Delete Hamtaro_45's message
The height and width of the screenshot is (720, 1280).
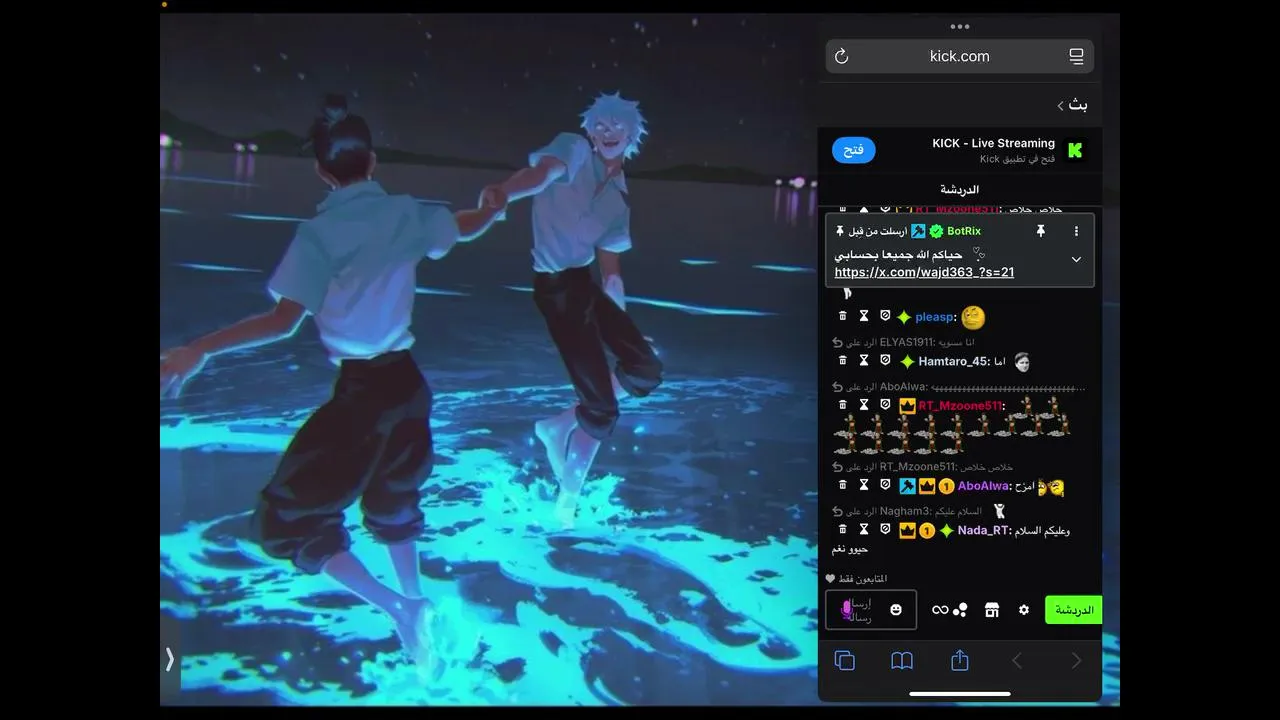(842, 361)
